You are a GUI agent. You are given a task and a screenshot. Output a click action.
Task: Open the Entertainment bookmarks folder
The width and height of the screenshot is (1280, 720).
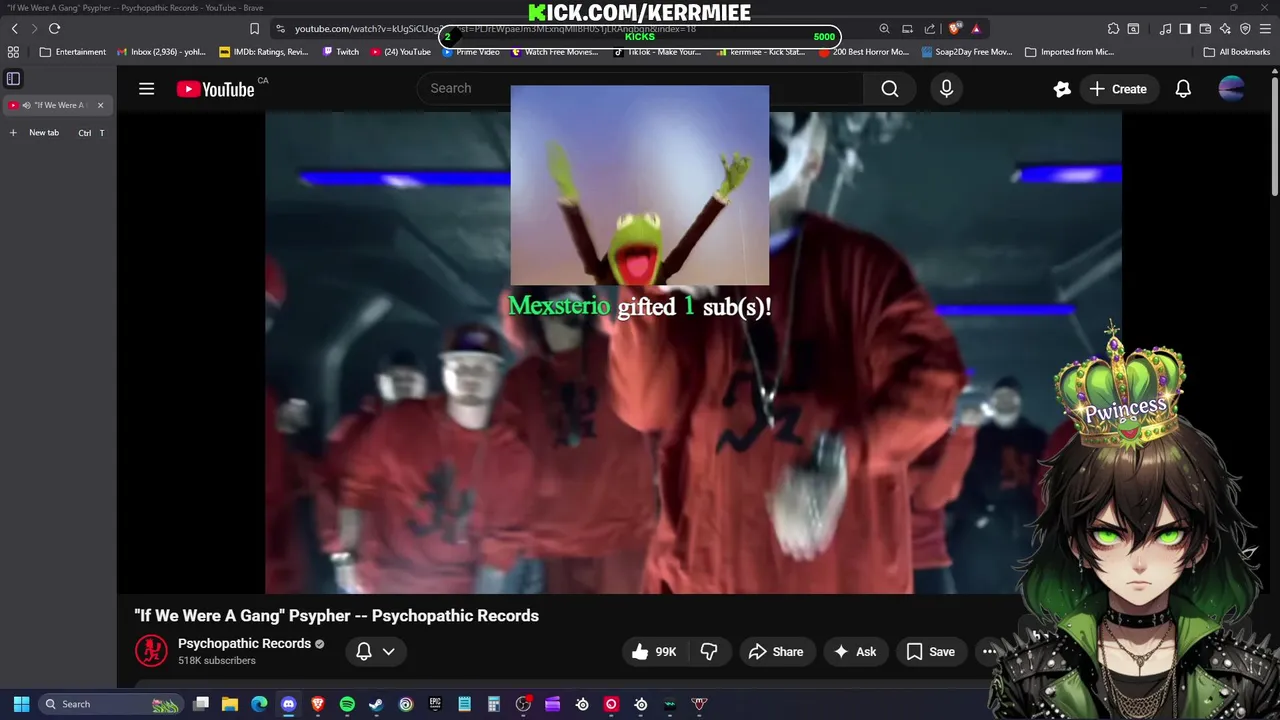click(x=73, y=52)
